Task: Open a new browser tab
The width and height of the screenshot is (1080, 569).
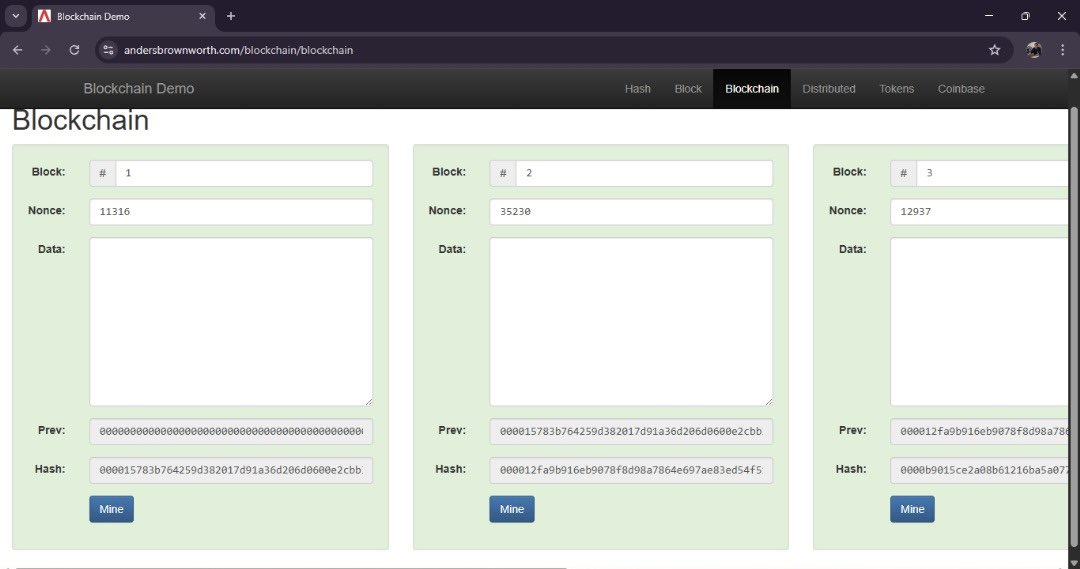Action: point(231,16)
